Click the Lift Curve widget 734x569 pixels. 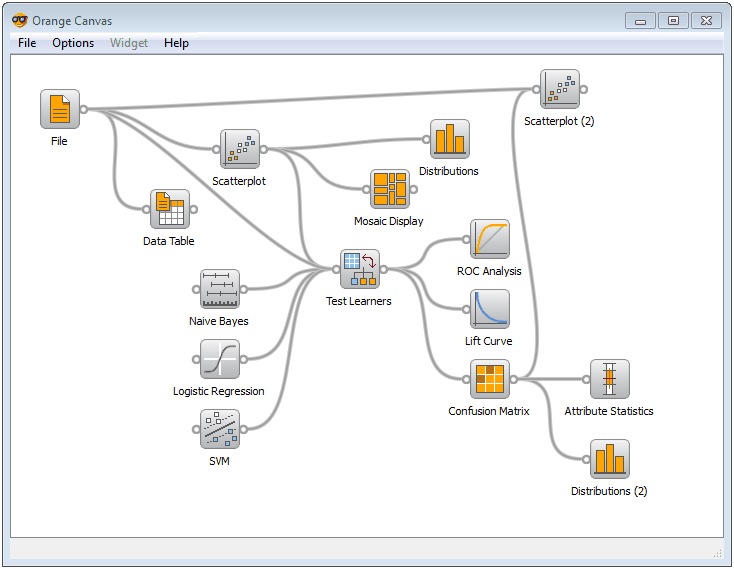click(489, 309)
